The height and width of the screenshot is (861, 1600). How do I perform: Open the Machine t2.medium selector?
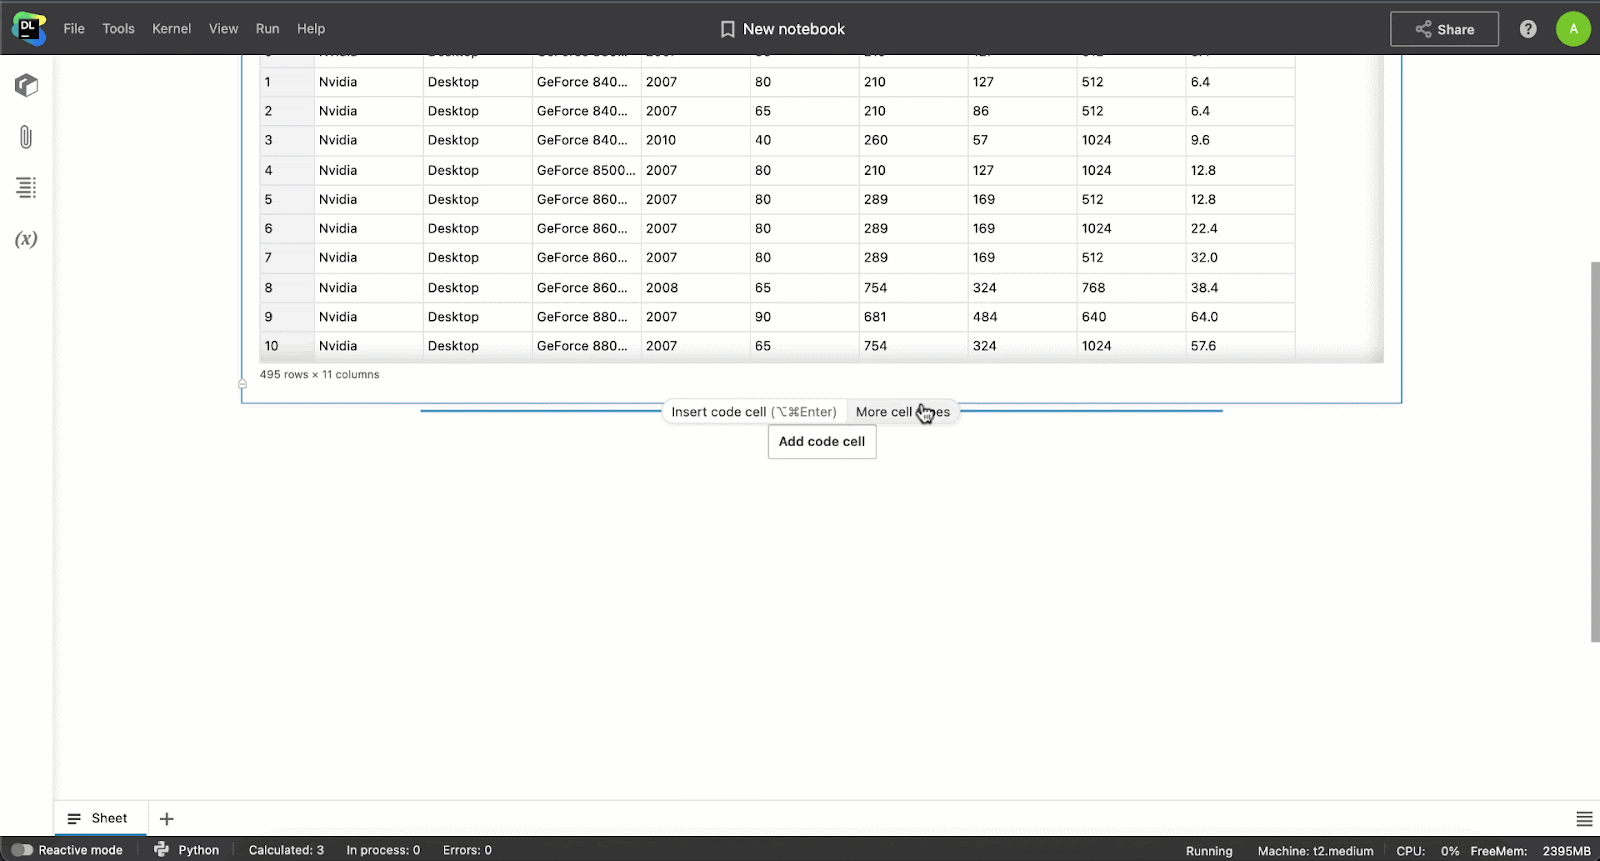pos(1315,851)
